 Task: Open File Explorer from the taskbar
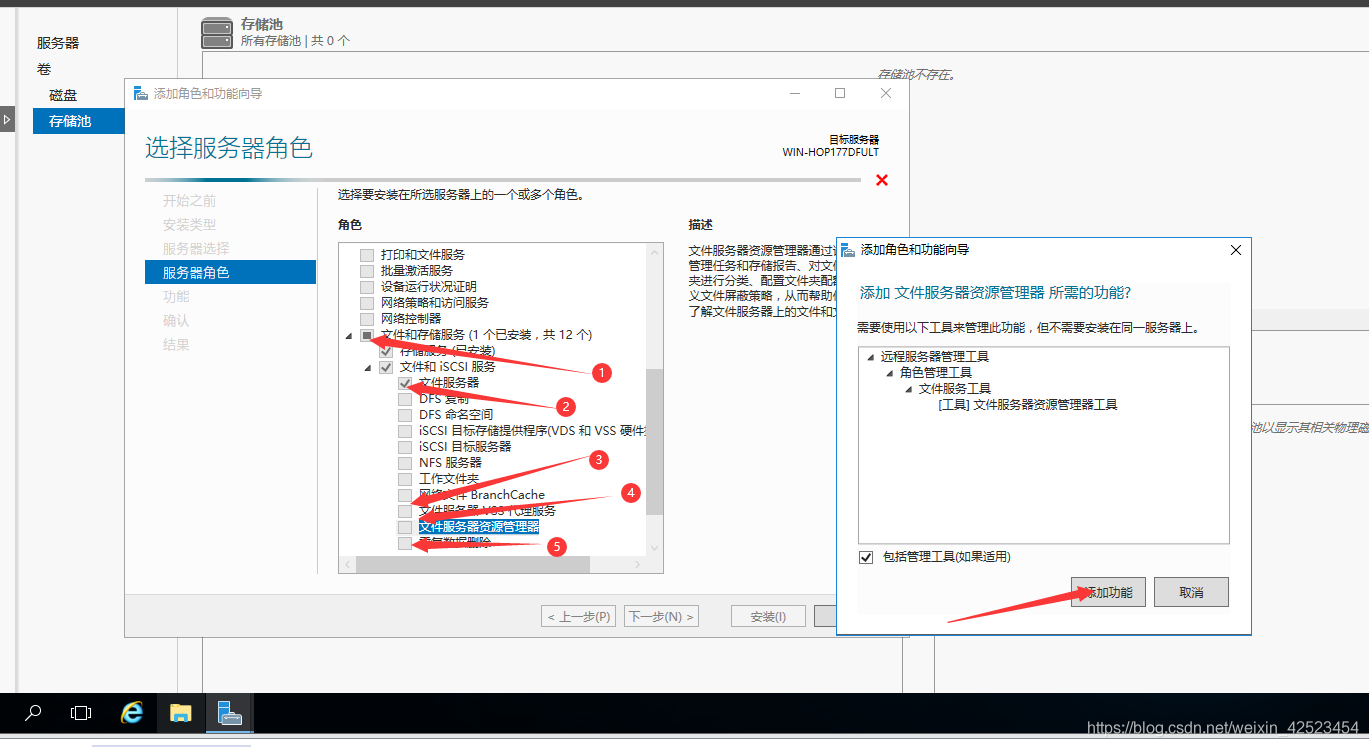click(180, 713)
